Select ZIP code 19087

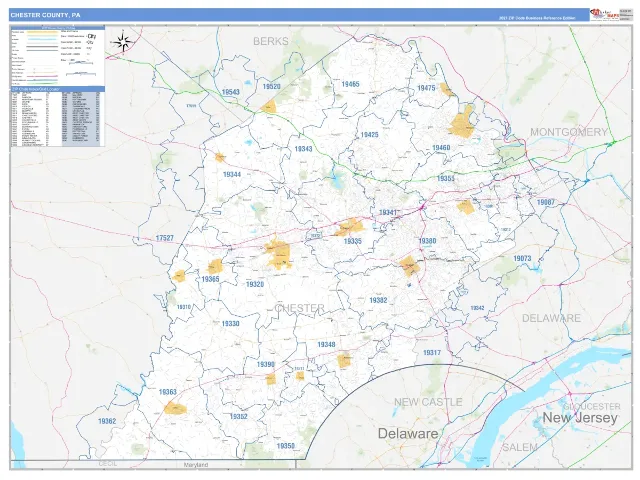pos(546,202)
